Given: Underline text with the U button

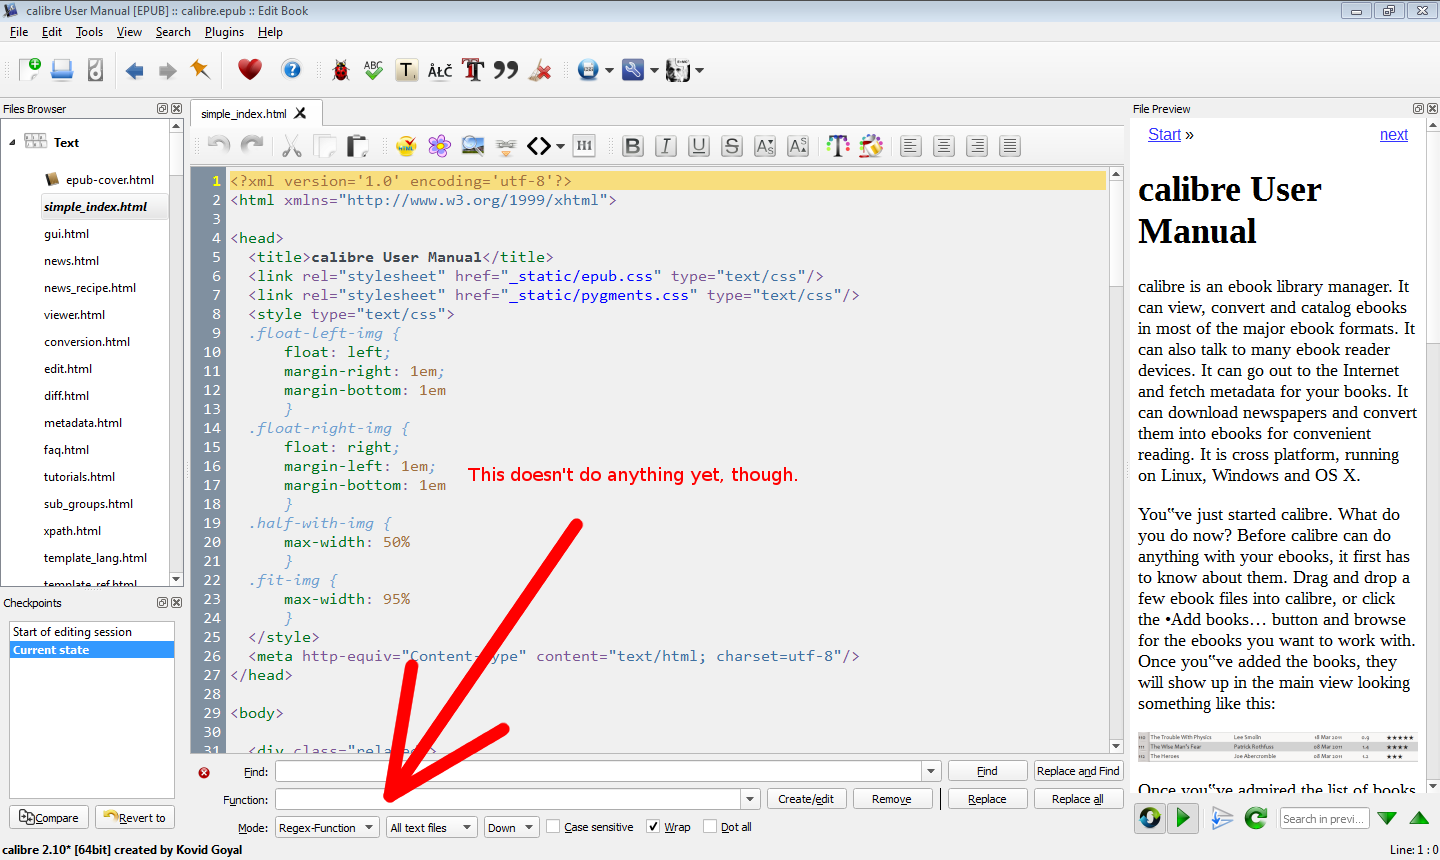Looking at the screenshot, I should 699,146.
